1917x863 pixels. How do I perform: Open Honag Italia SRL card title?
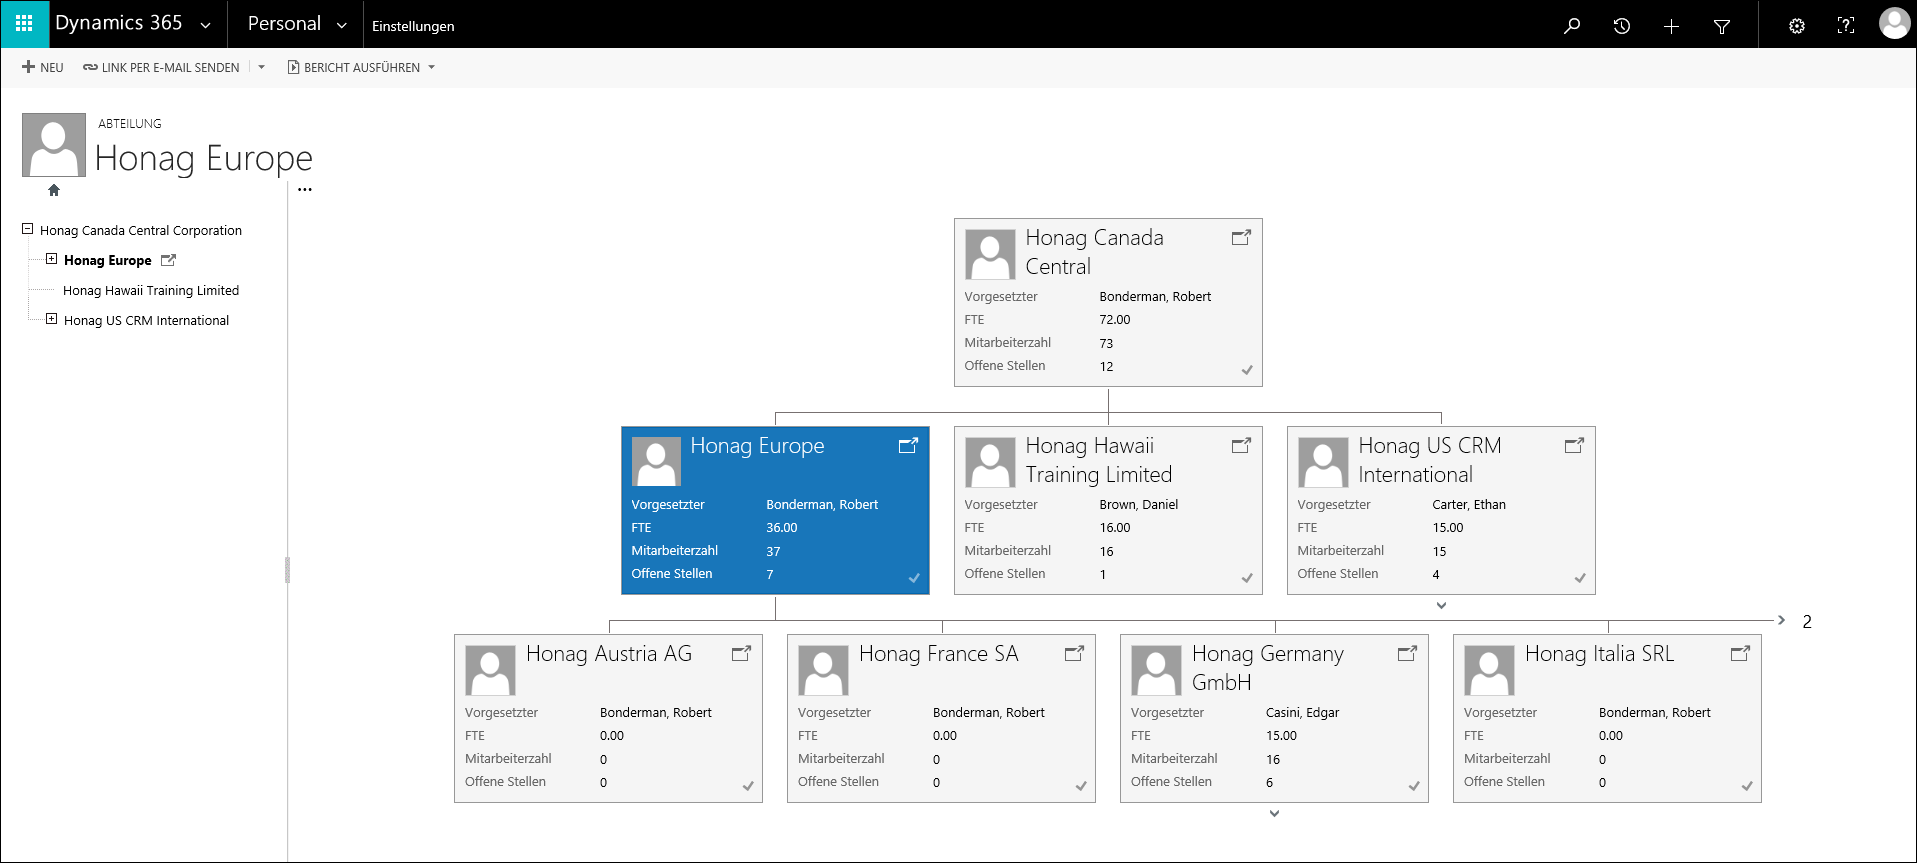coord(1600,654)
